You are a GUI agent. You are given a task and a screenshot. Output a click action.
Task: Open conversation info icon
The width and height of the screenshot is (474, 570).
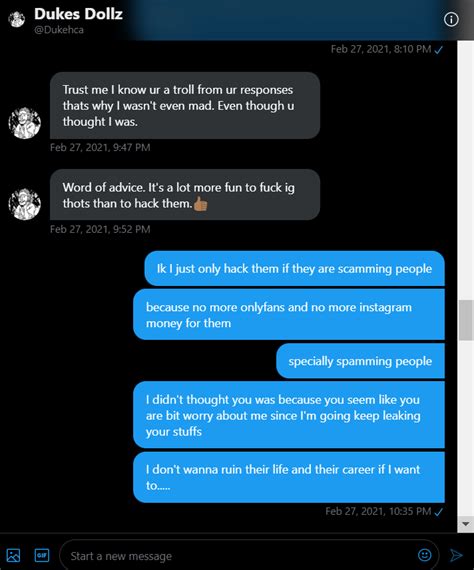coord(451,19)
